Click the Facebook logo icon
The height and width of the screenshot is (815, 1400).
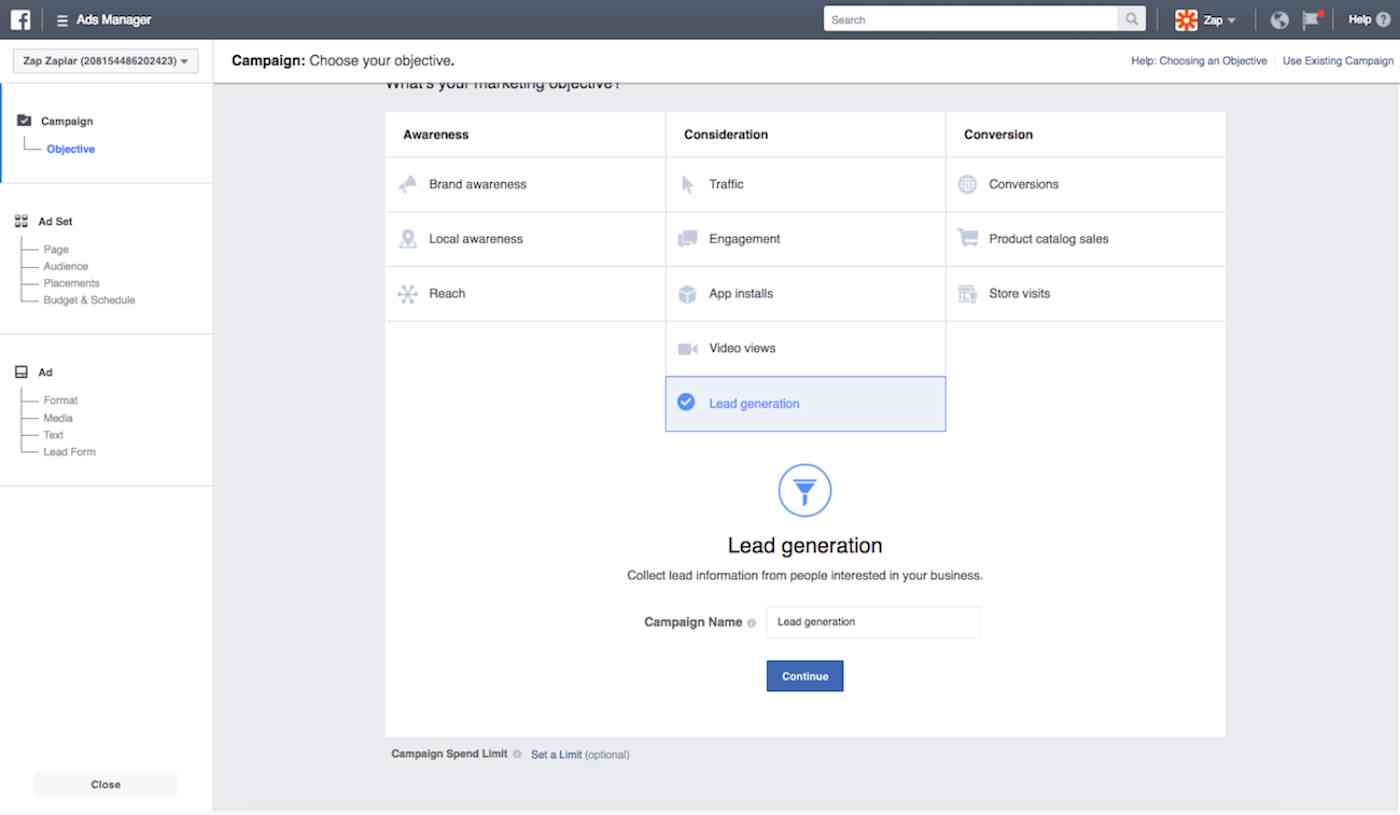(20, 20)
